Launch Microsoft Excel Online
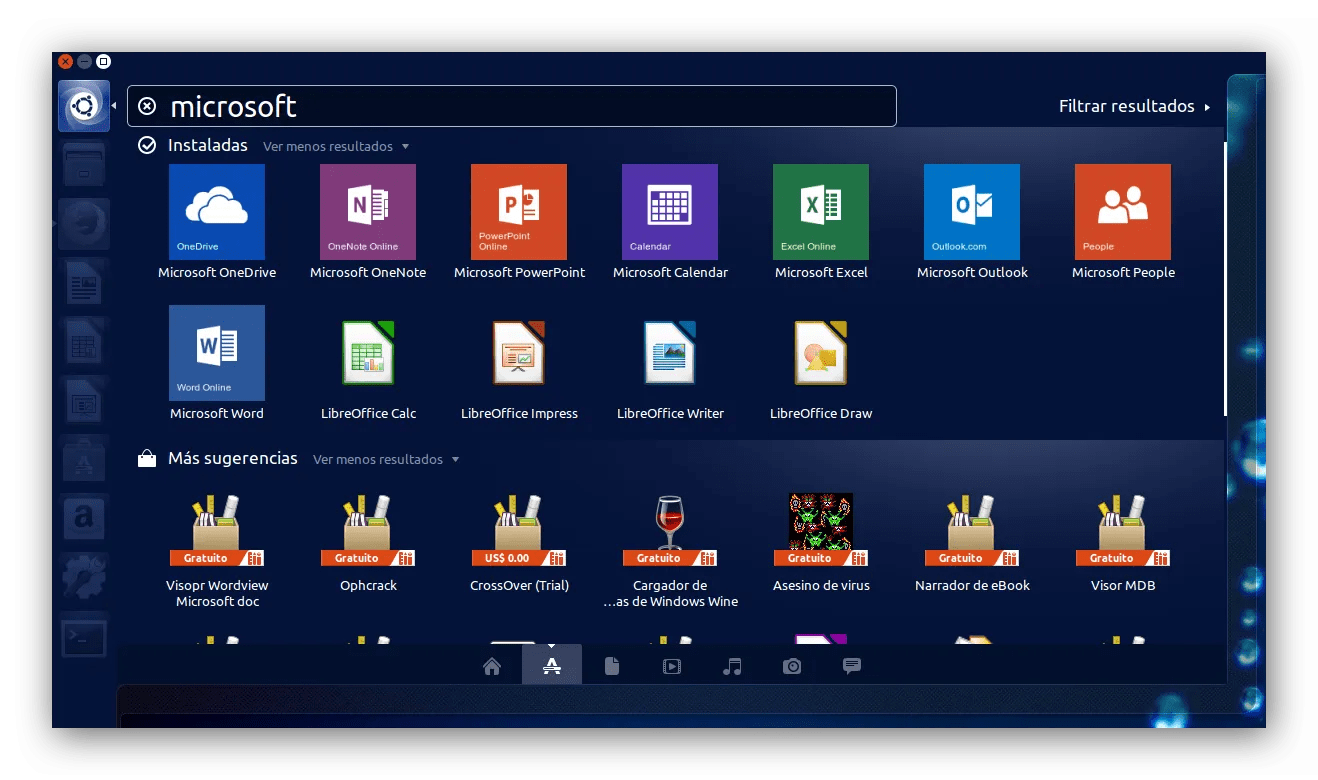Image resolution: width=1318 pixels, height=780 pixels. (x=821, y=212)
